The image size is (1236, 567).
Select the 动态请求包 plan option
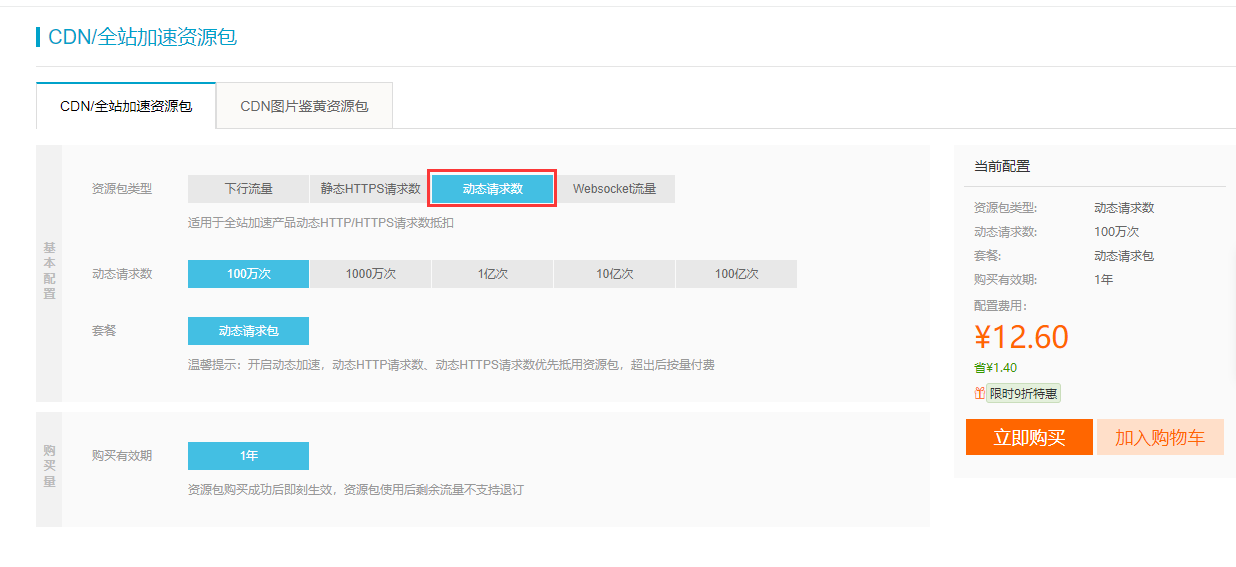pyautogui.click(x=248, y=331)
